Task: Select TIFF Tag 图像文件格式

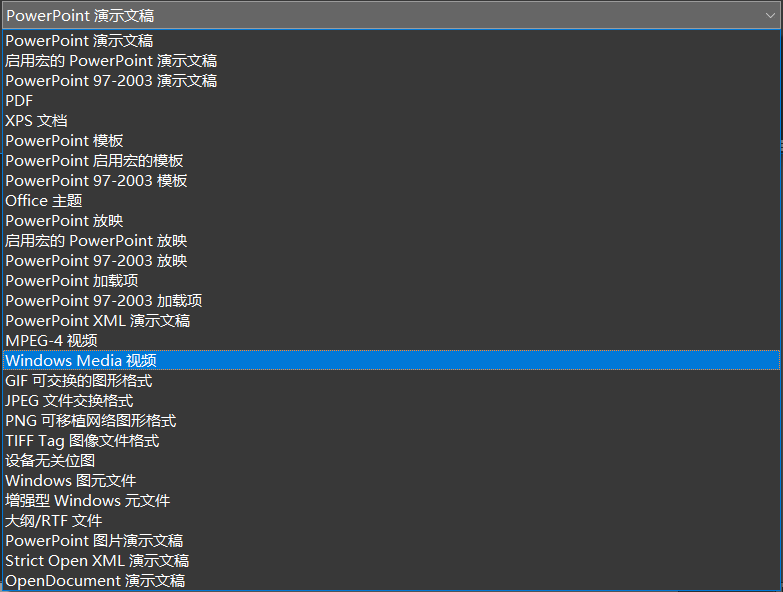Action: click(391, 441)
